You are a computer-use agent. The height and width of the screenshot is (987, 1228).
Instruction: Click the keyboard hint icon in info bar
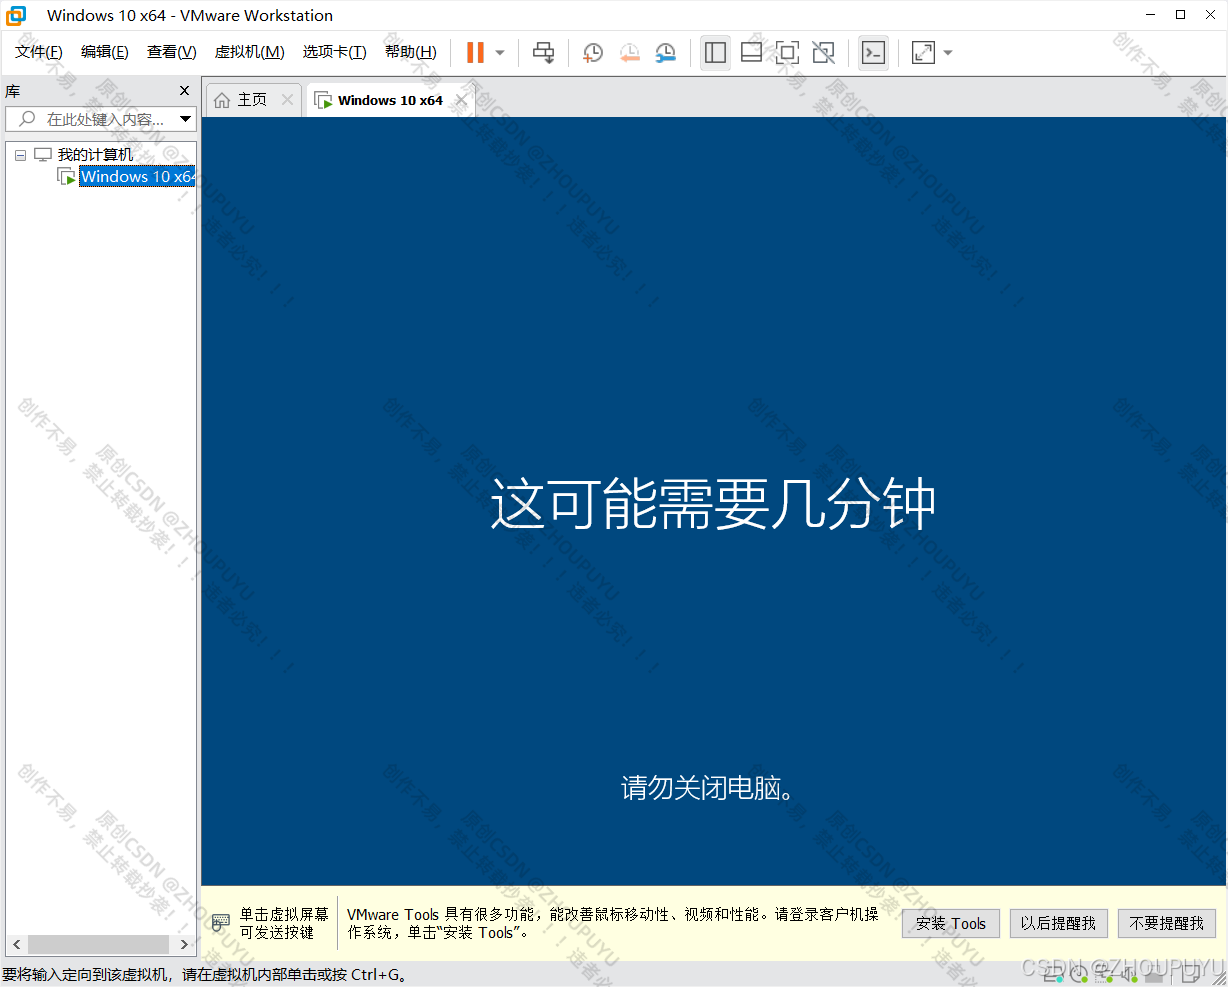point(221,923)
